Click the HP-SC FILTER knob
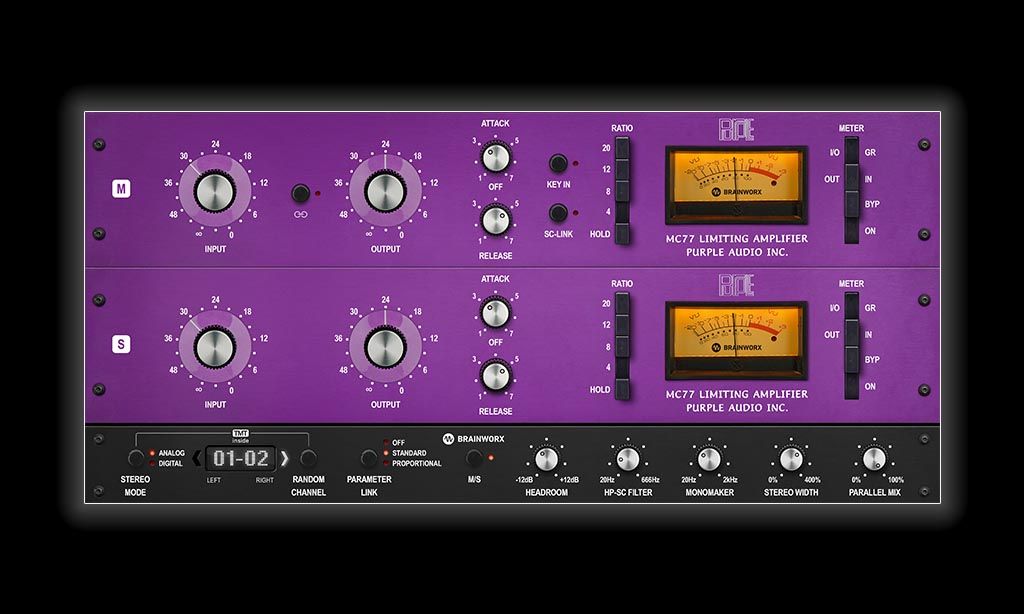 point(628,459)
